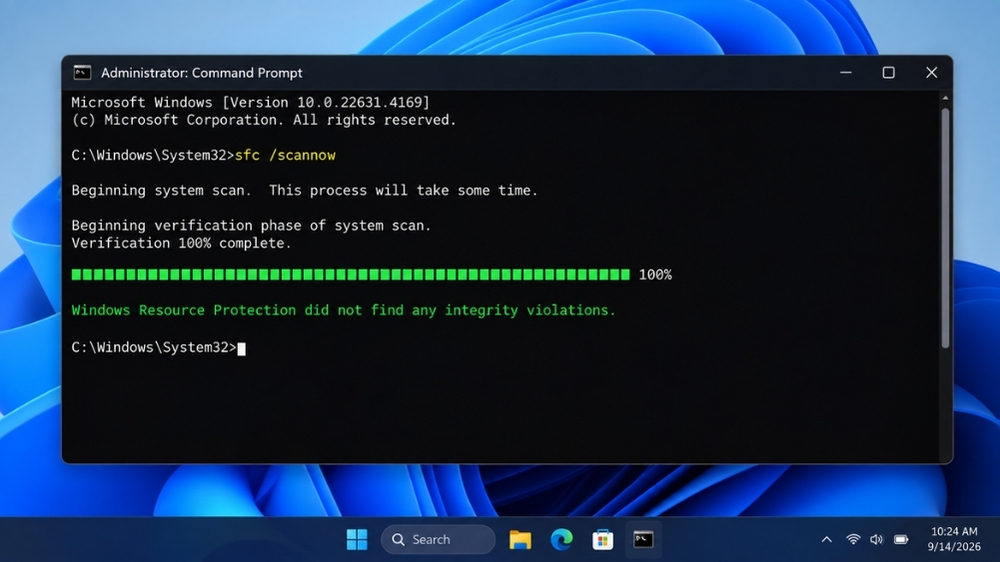Maximize the Command Prompt window
This screenshot has width=1000, height=562.
click(888, 73)
